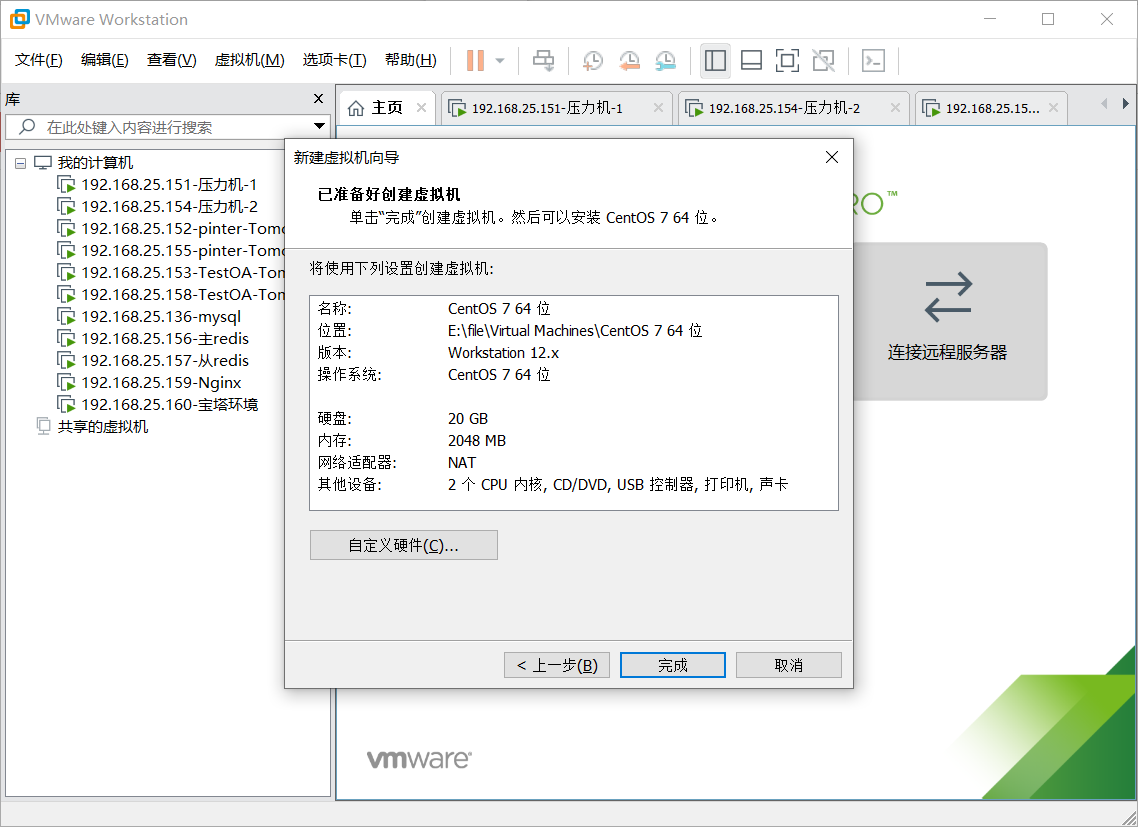
Task: Close the library panel with its X
Action: (x=319, y=99)
